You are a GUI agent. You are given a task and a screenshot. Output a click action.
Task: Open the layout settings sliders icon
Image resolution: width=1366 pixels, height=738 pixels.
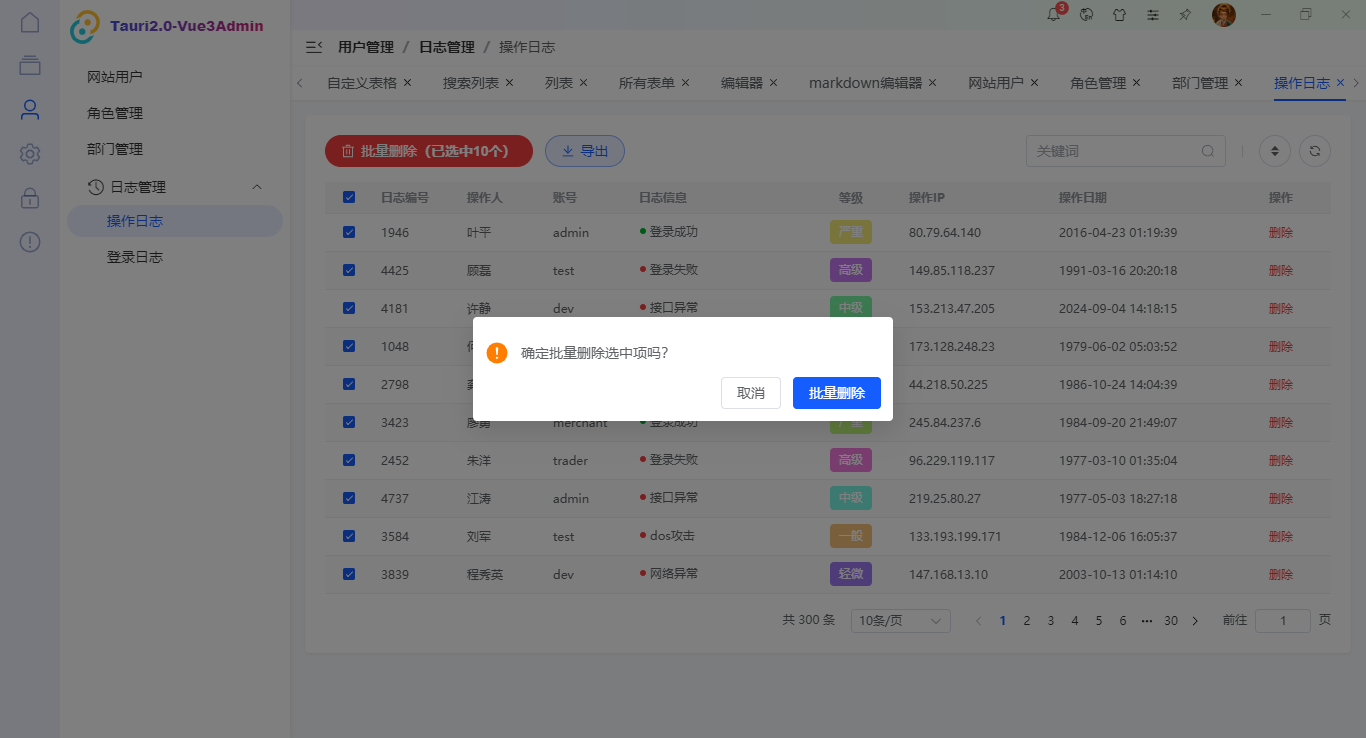click(1152, 14)
